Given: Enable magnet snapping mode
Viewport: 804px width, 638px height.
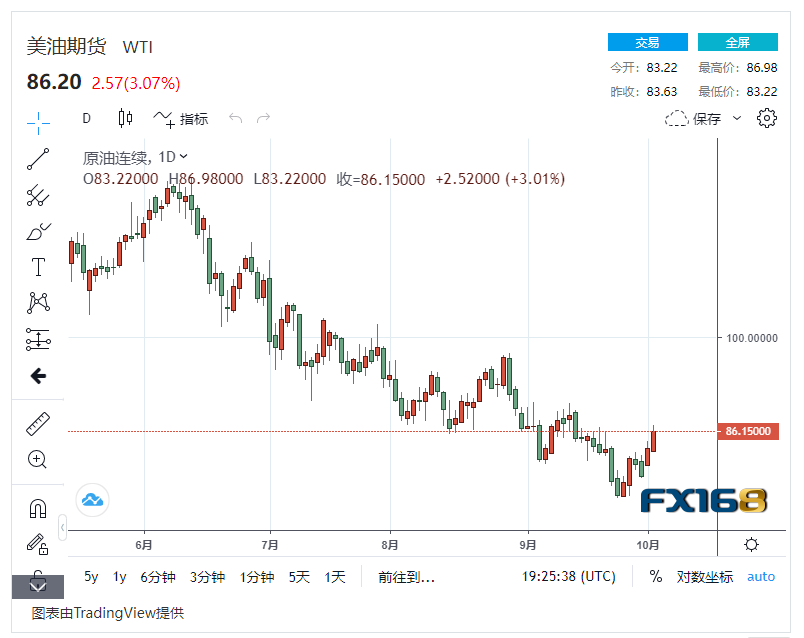Looking at the screenshot, I should point(37,508).
